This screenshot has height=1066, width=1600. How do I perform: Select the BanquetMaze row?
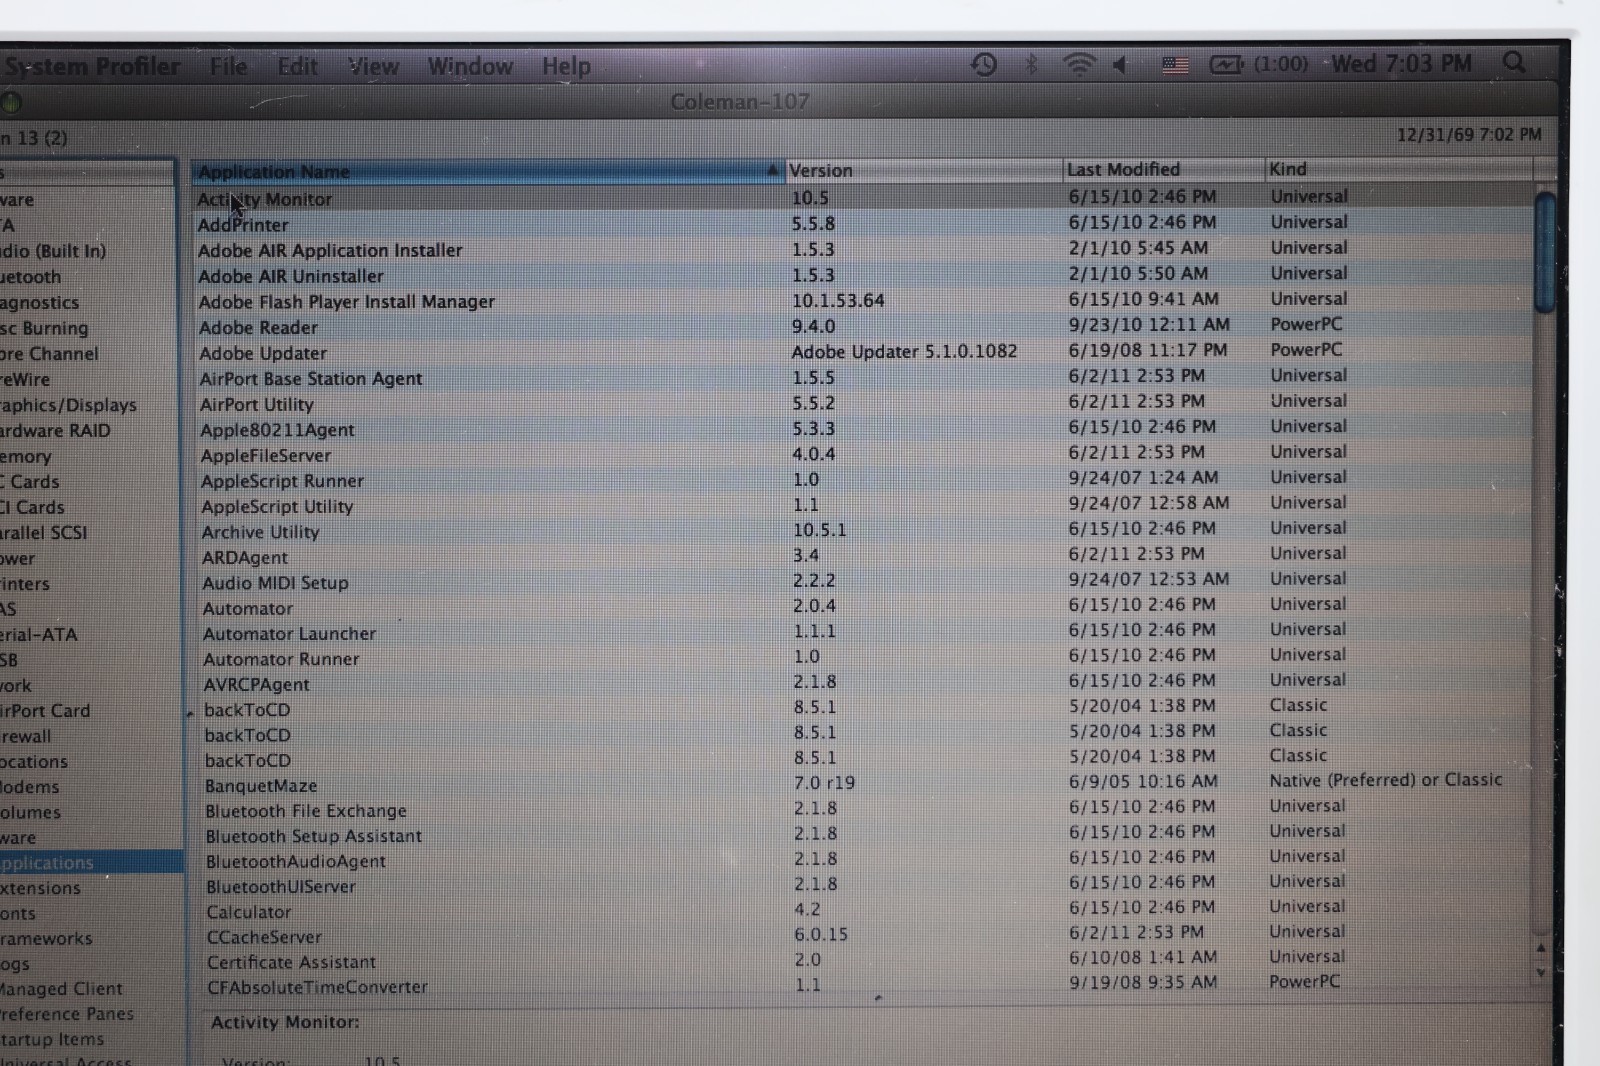[862, 784]
